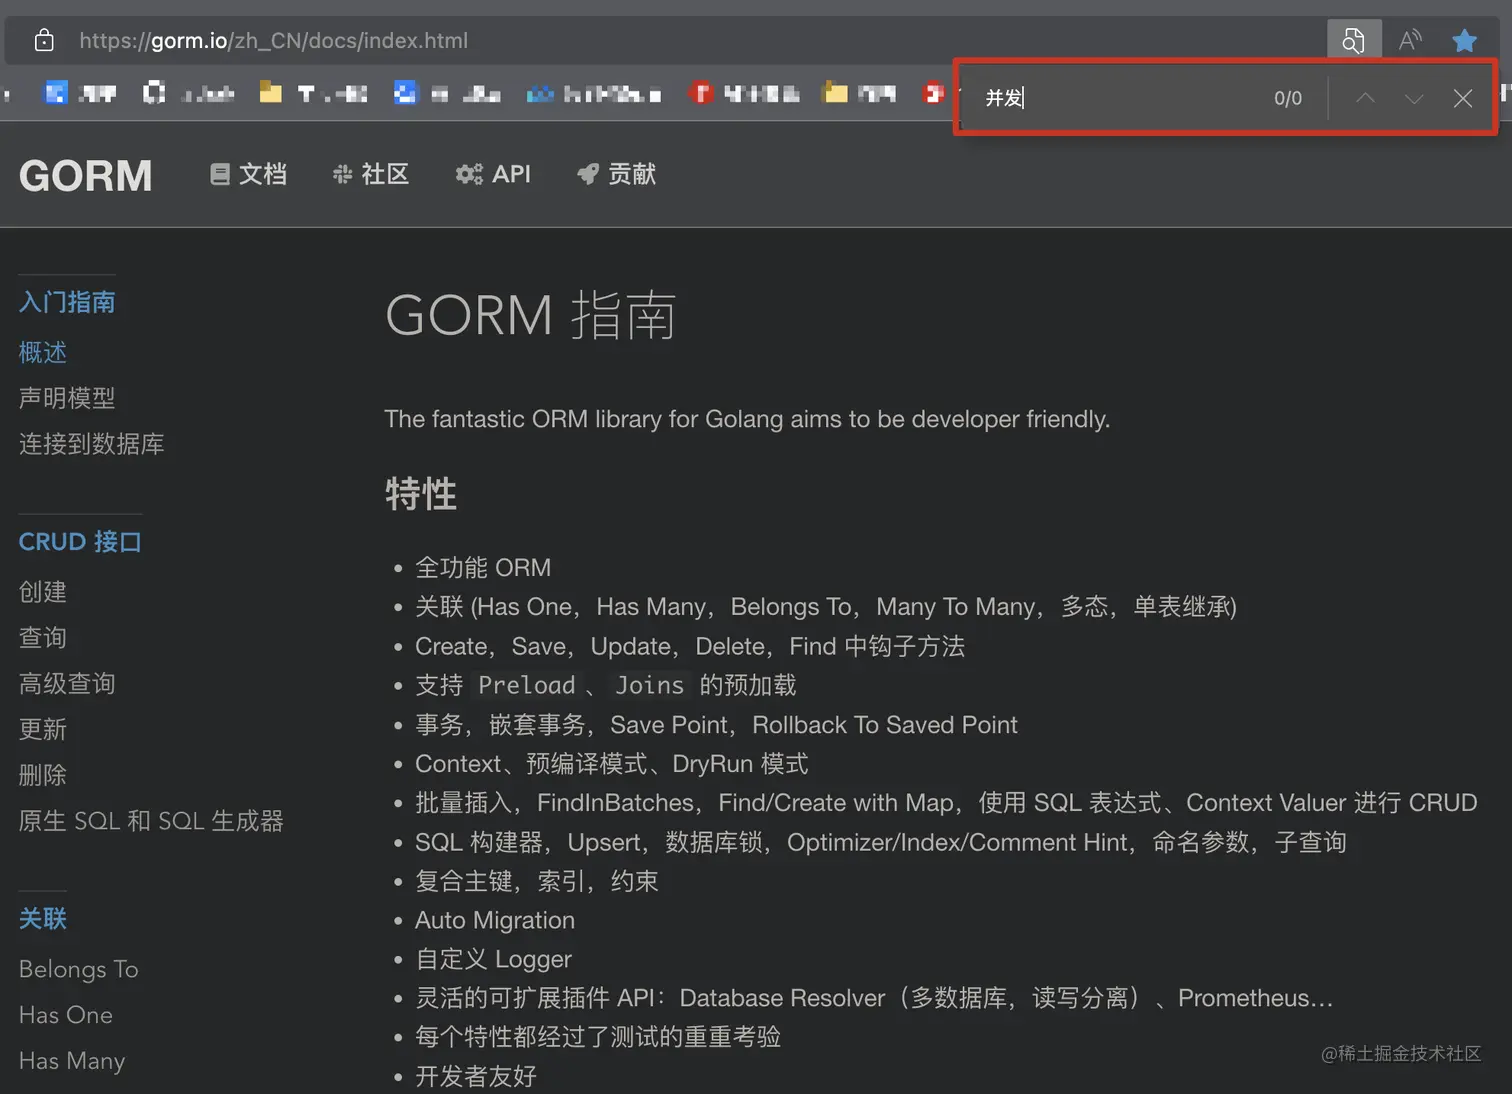Click the lock icon in address bar
Viewport: 1512px width, 1094px height.
coord(44,41)
